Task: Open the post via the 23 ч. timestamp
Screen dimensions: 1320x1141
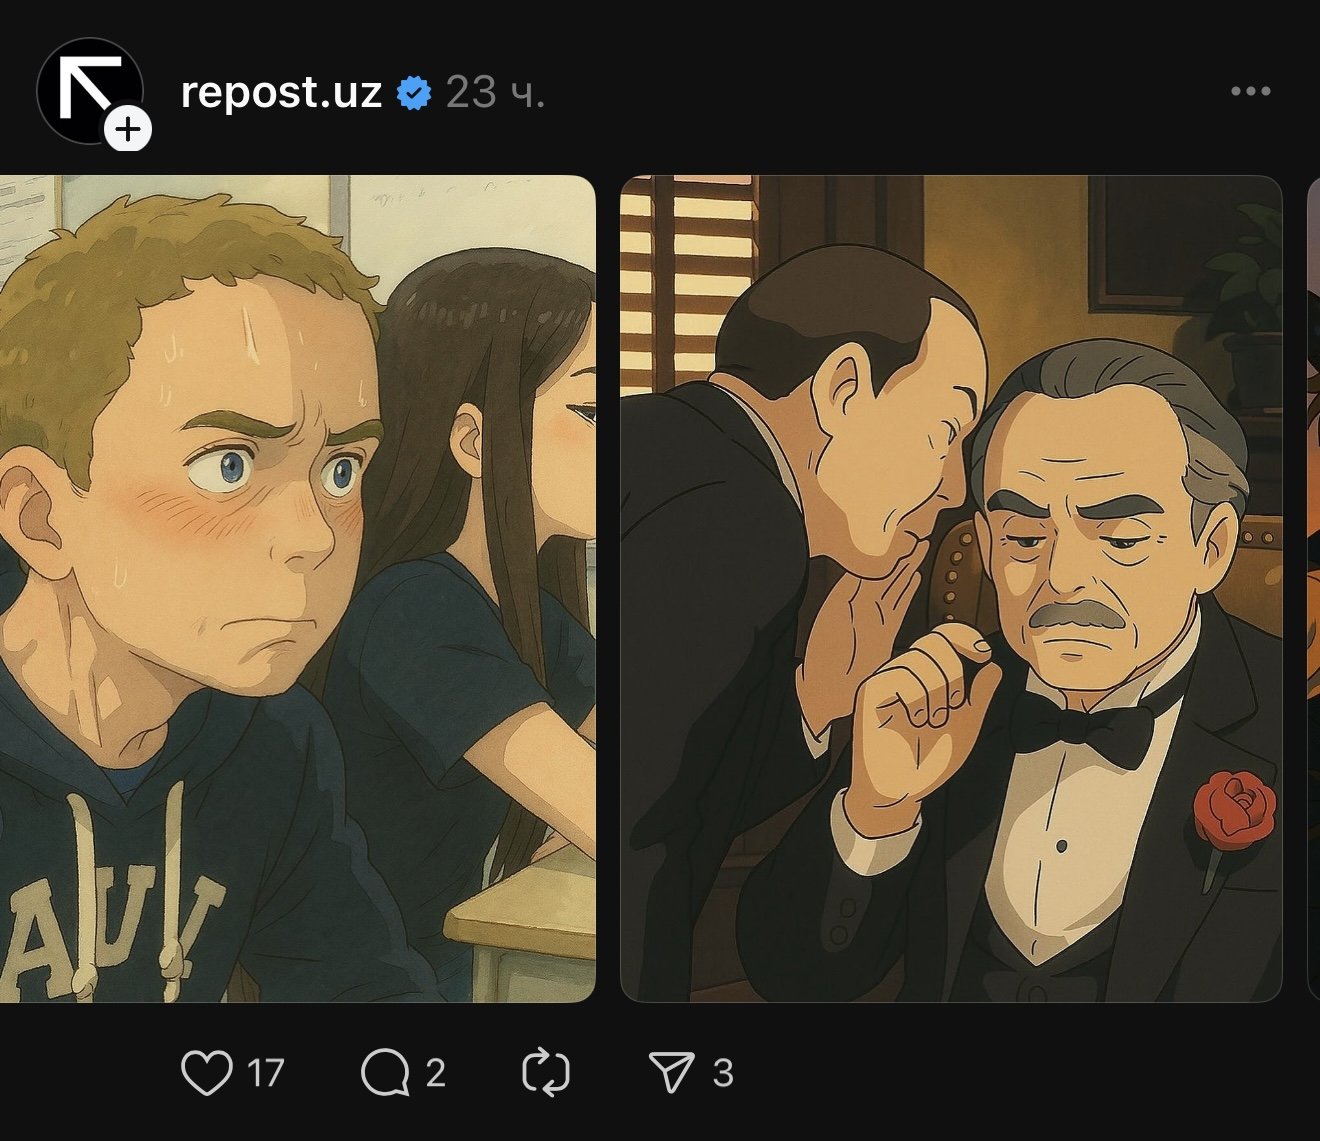Action: [x=495, y=92]
